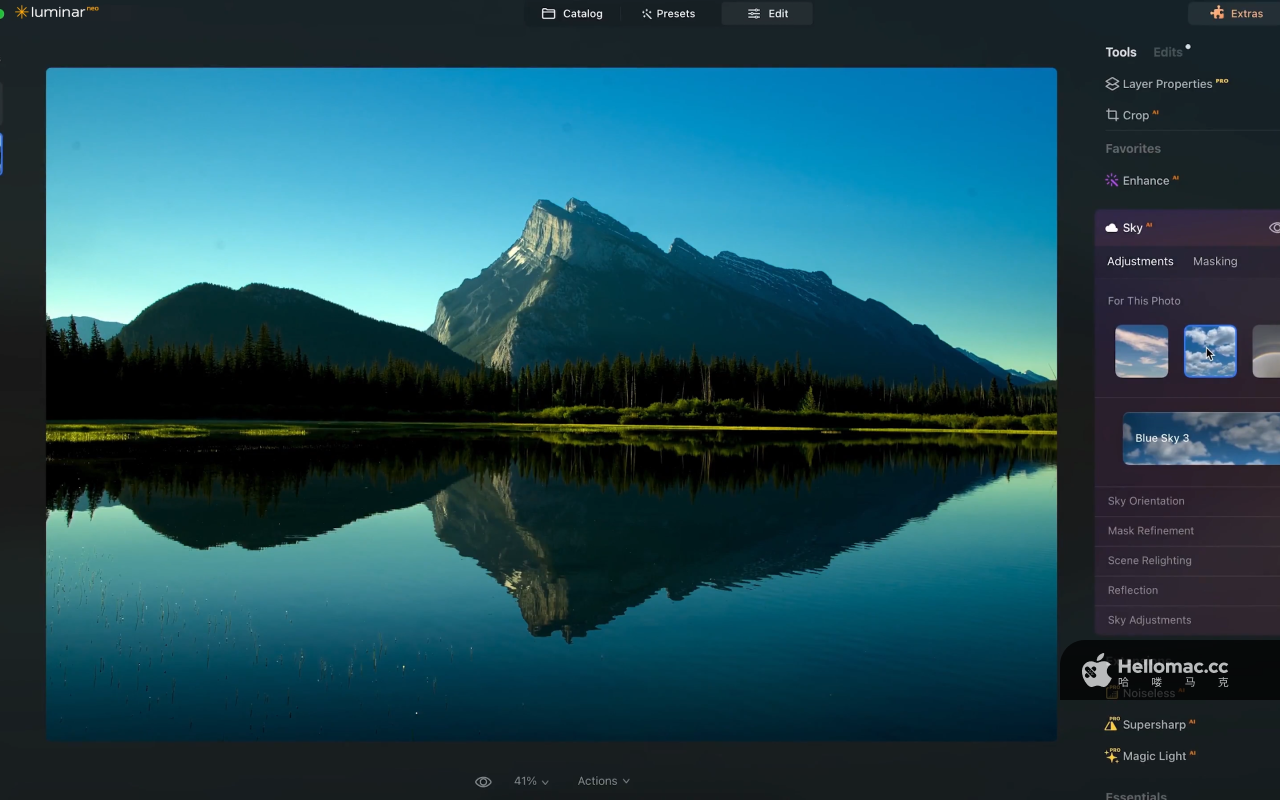The image size is (1280, 800).
Task: Select the Tools panel tab
Action: [1121, 52]
